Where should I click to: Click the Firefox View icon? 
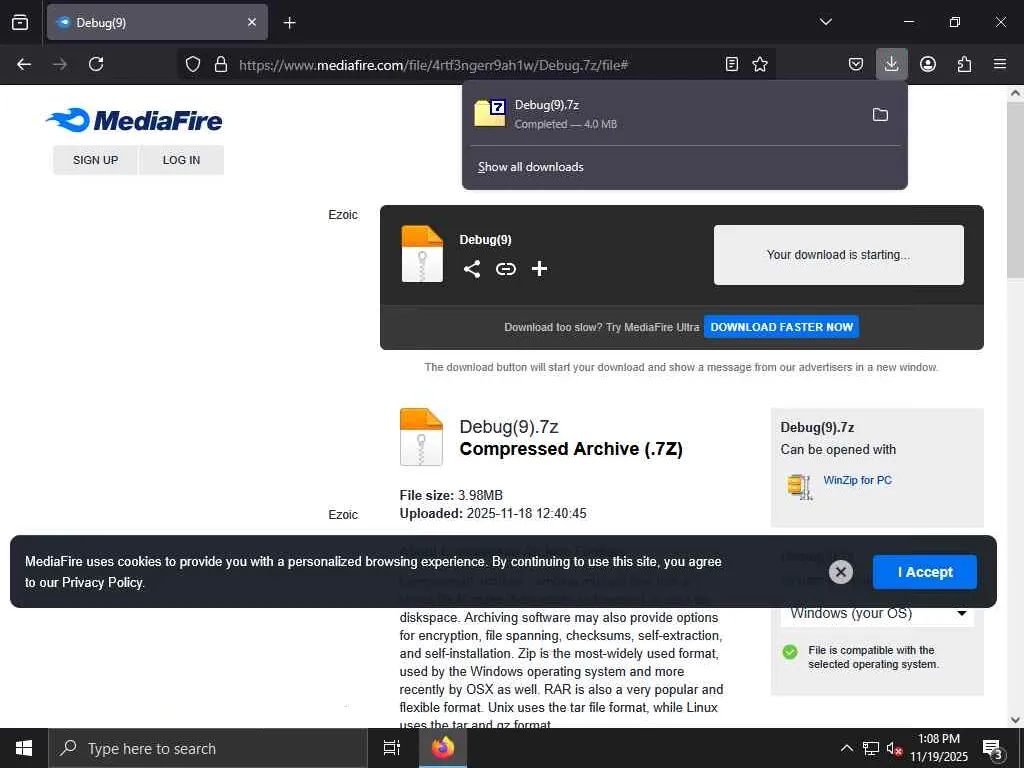coord(20,22)
